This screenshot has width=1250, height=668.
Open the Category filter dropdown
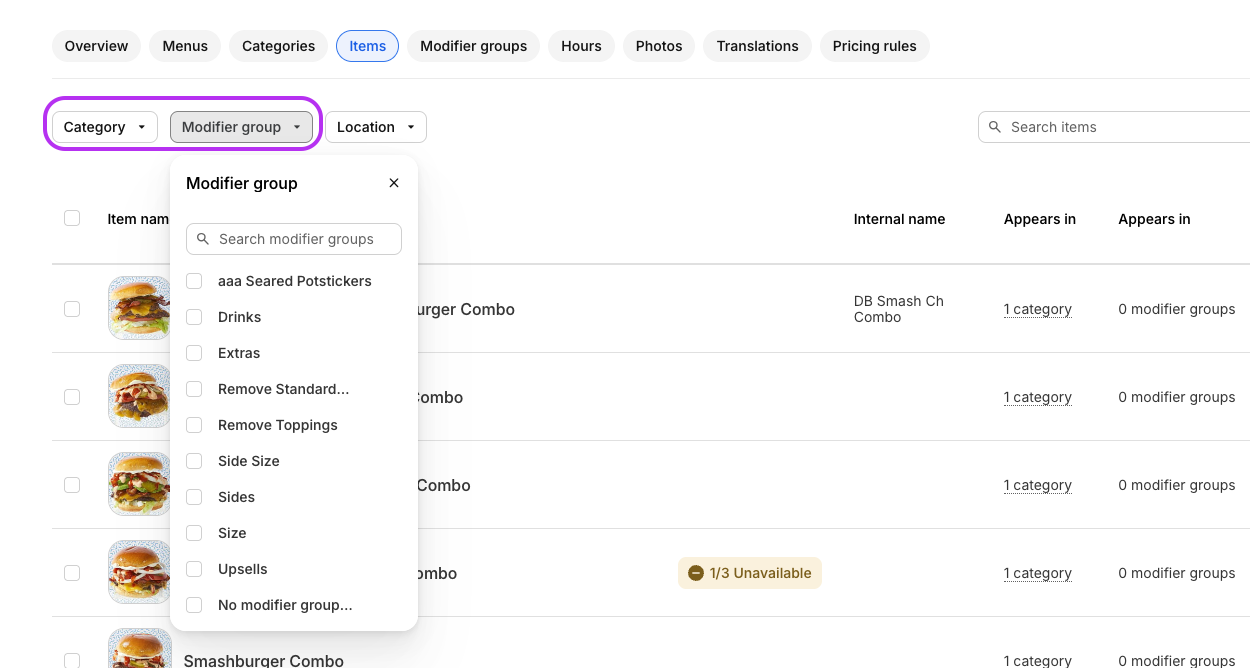click(x=105, y=127)
